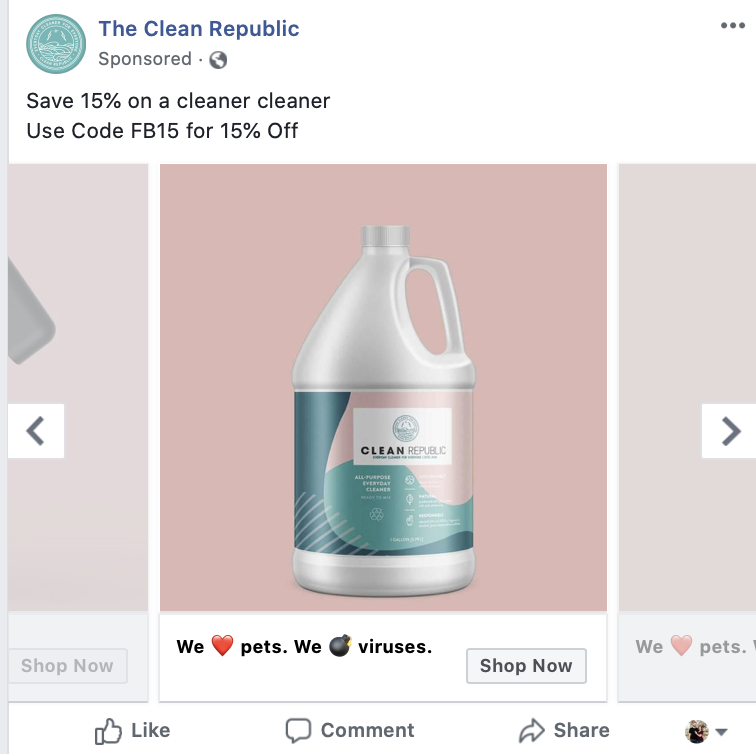Viewport: 756px width, 754px height.
Task: Share the sponsored post
Action: click(x=564, y=731)
